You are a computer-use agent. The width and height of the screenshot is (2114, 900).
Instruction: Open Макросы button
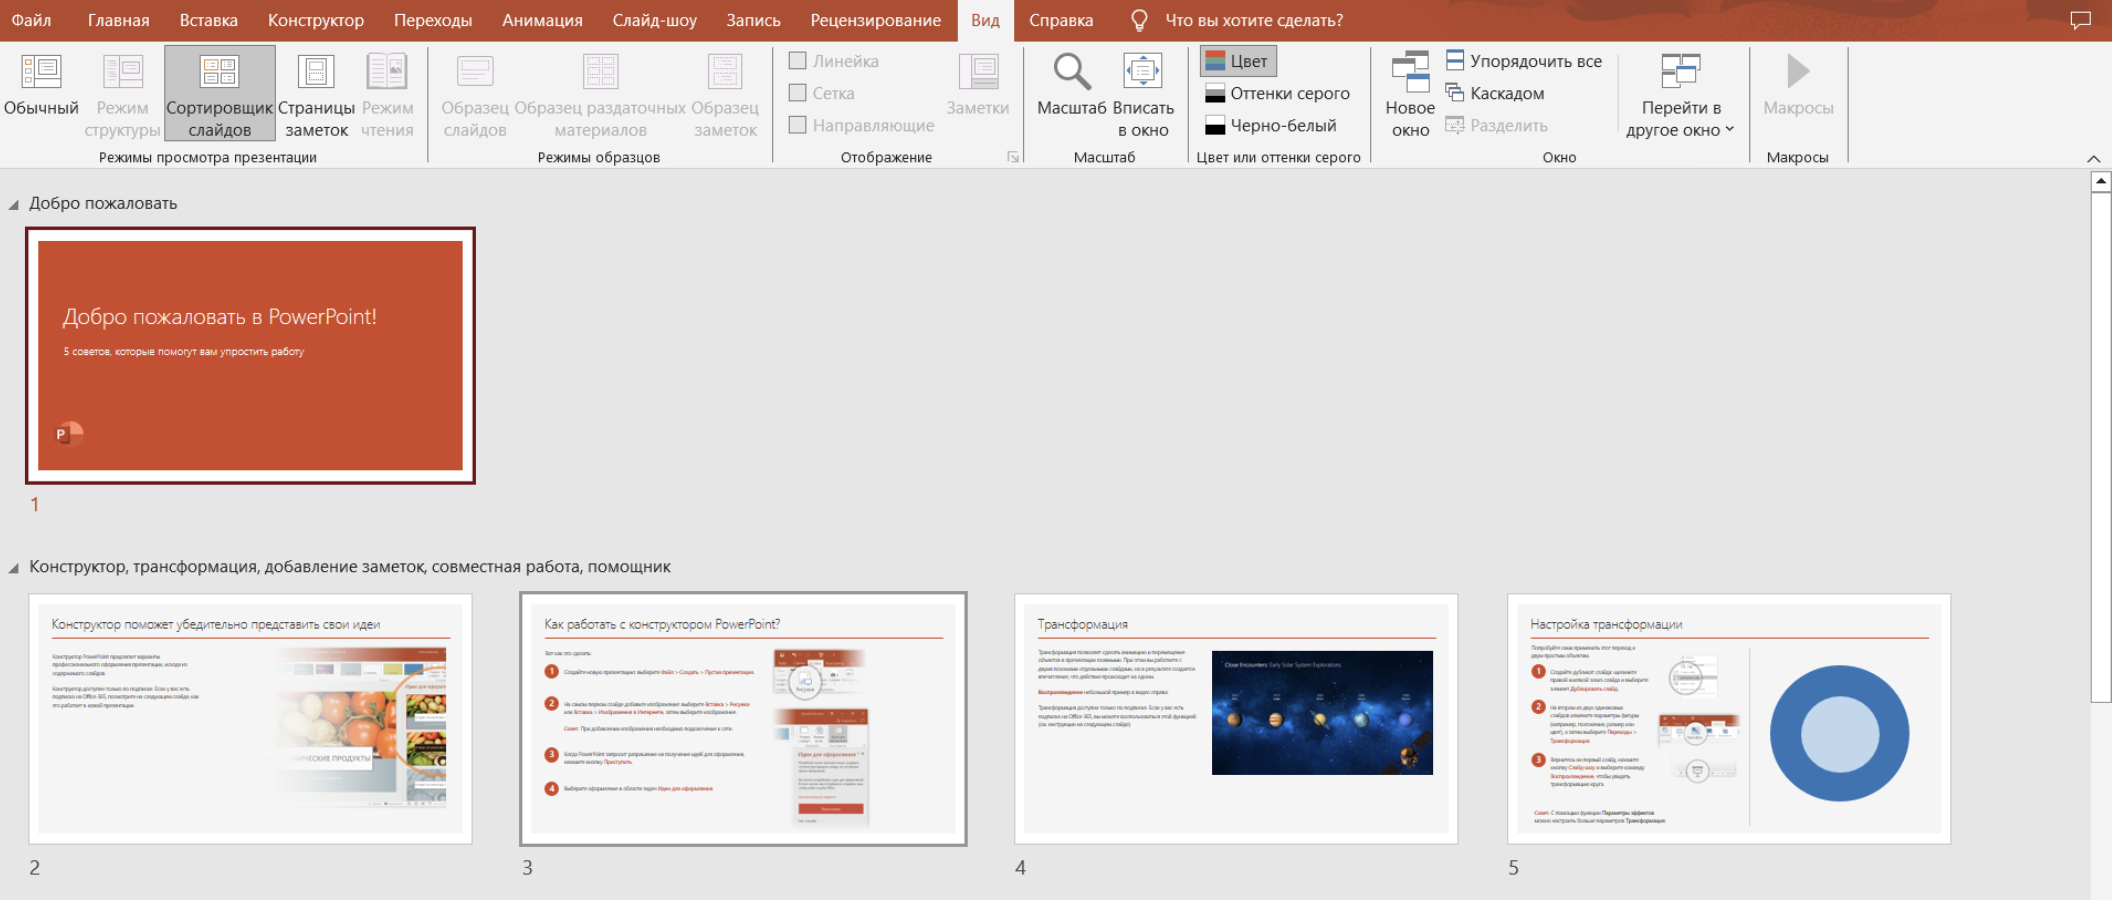tap(1798, 85)
